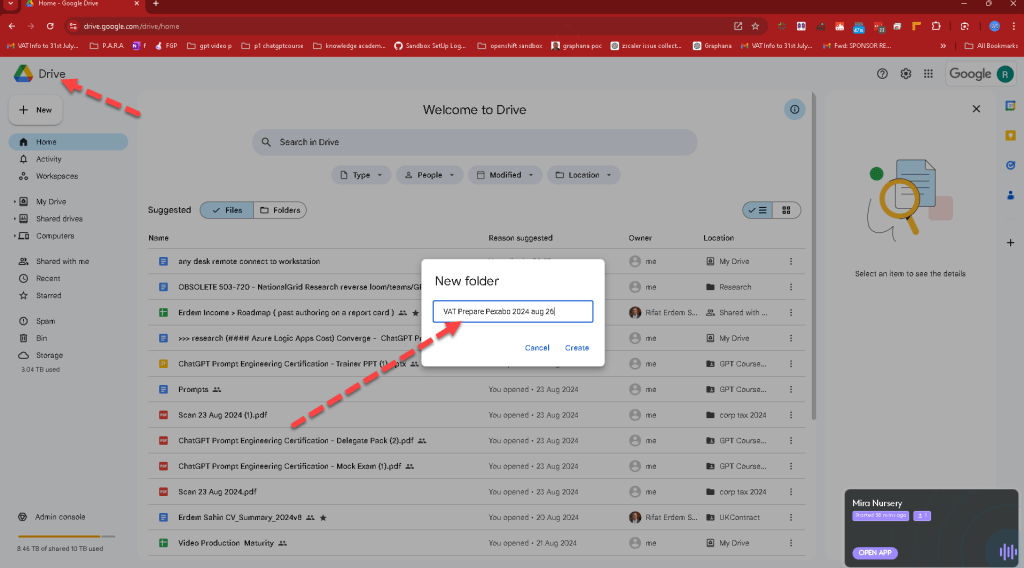Open the All Bookmarks folder
Viewport: 1024px width, 568px height.
pyautogui.click(x=991, y=46)
